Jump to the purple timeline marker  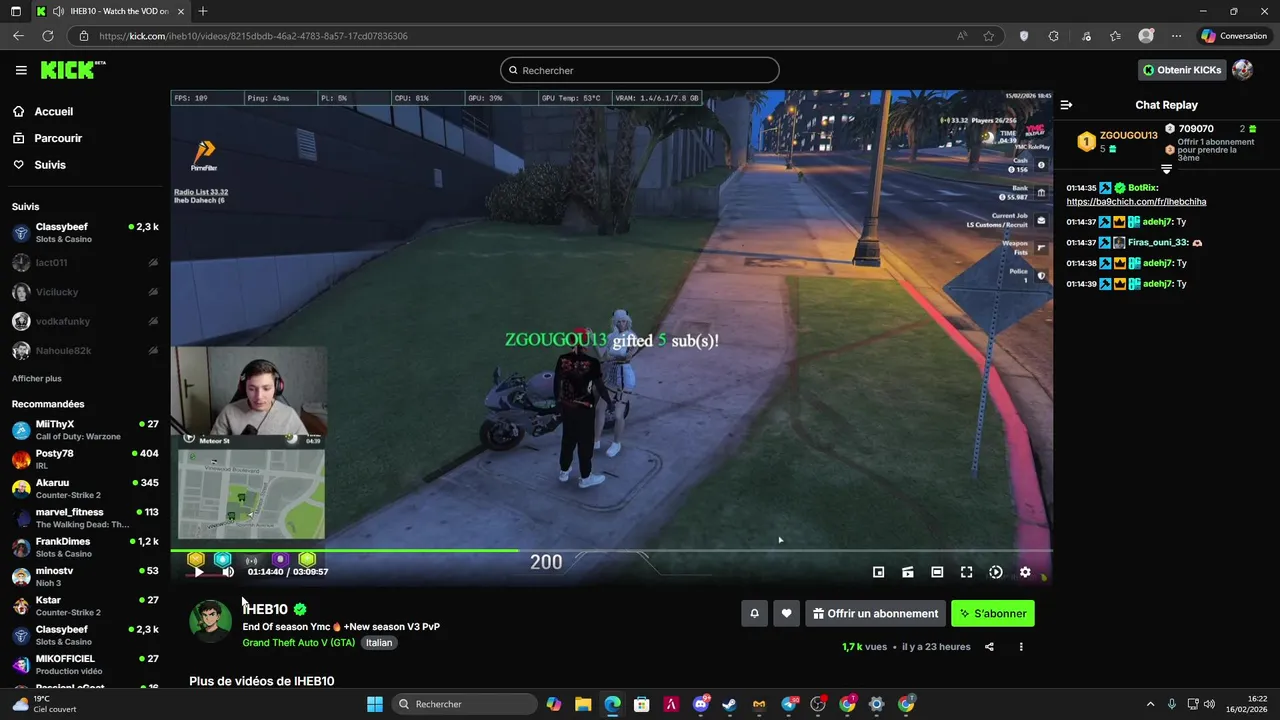(280, 559)
